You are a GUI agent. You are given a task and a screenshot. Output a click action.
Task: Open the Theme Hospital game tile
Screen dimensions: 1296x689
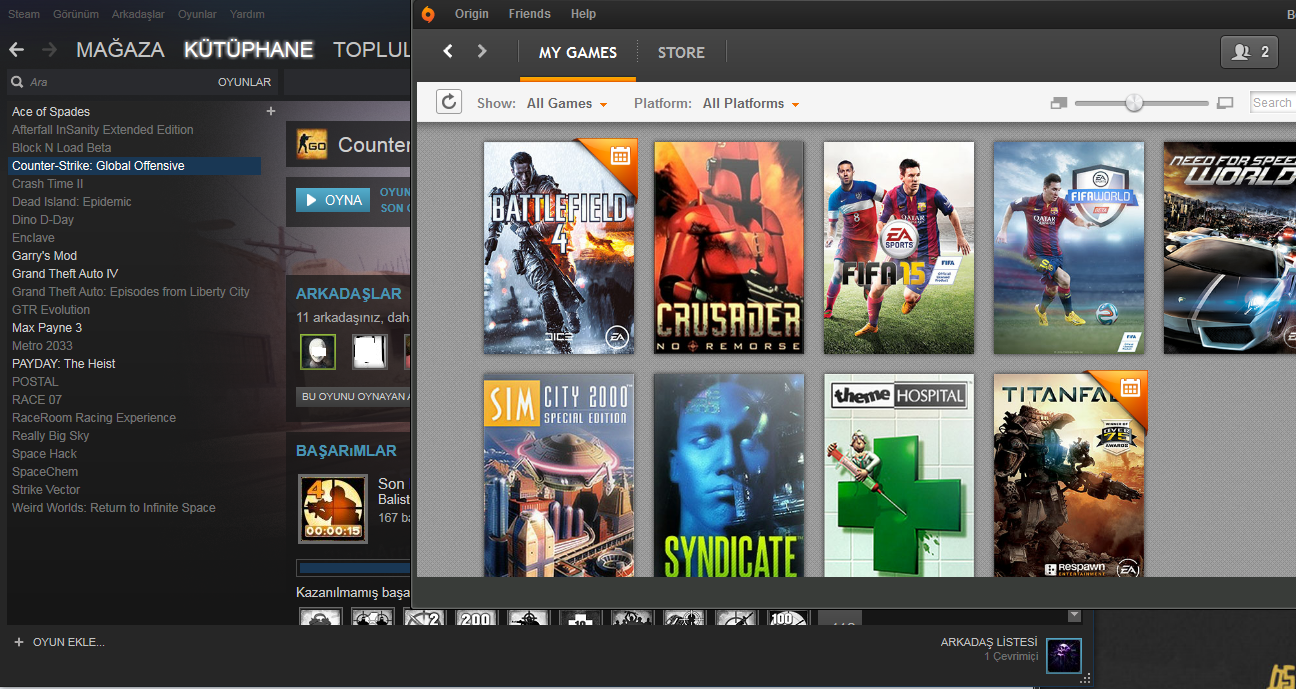[x=899, y=475]
